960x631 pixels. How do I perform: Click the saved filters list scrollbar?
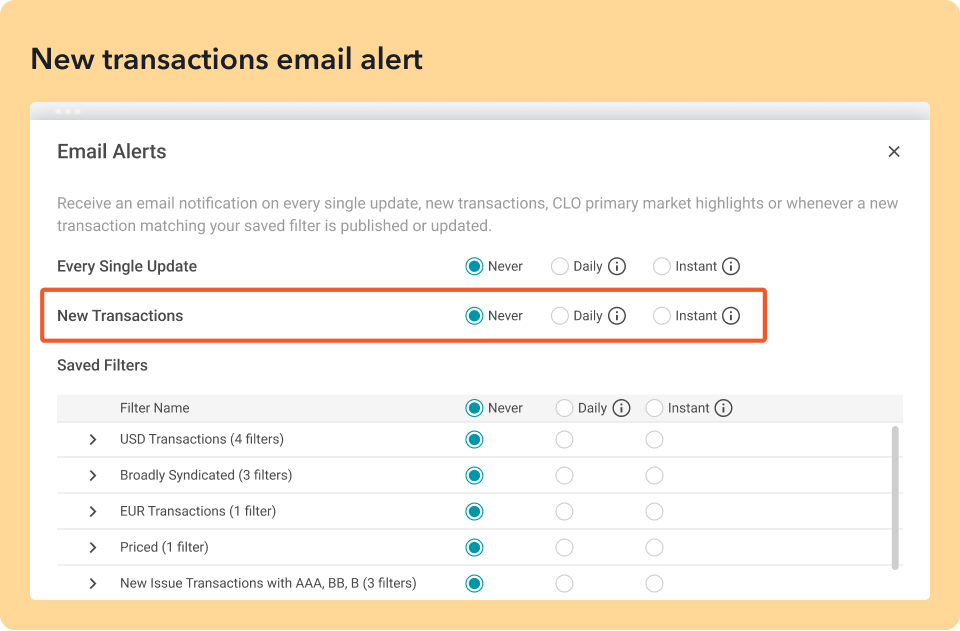click(x=894, y=497)
